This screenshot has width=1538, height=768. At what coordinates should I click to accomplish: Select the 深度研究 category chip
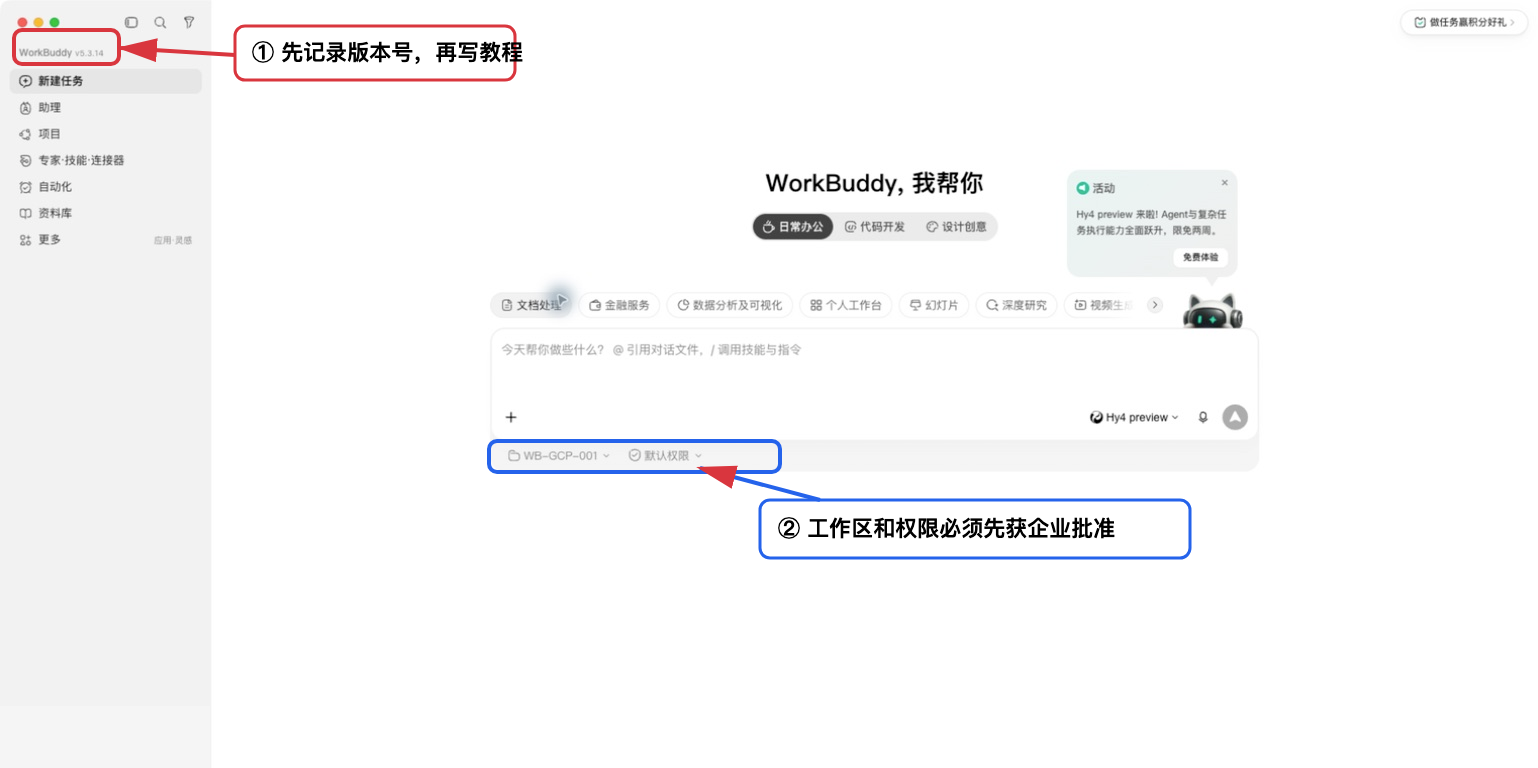(x=1017, y=305)
